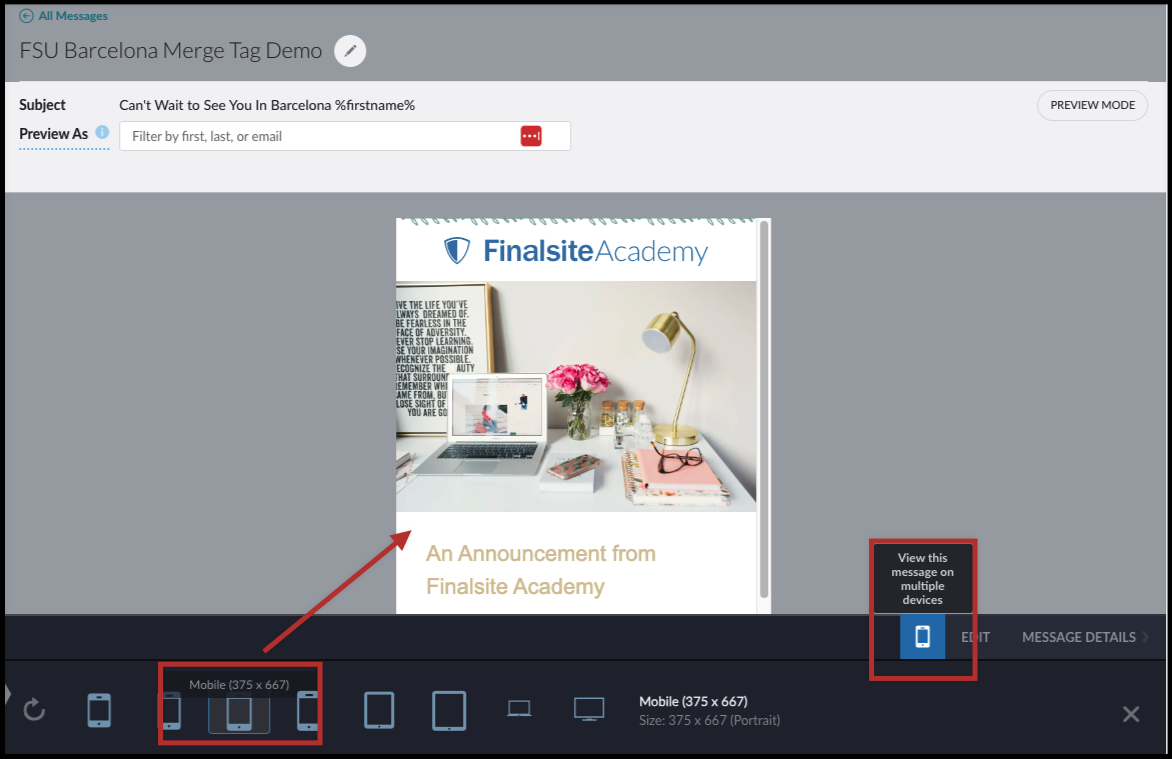Click EDIT in the bottom bar
This screenshot has width=1172, height=759.
click(975, 637)
